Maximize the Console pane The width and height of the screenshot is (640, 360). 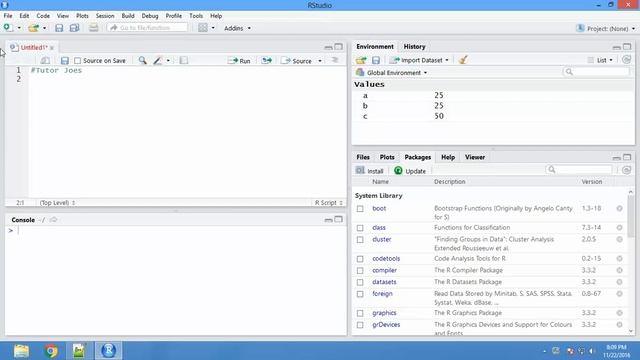(x=338, y=219)
